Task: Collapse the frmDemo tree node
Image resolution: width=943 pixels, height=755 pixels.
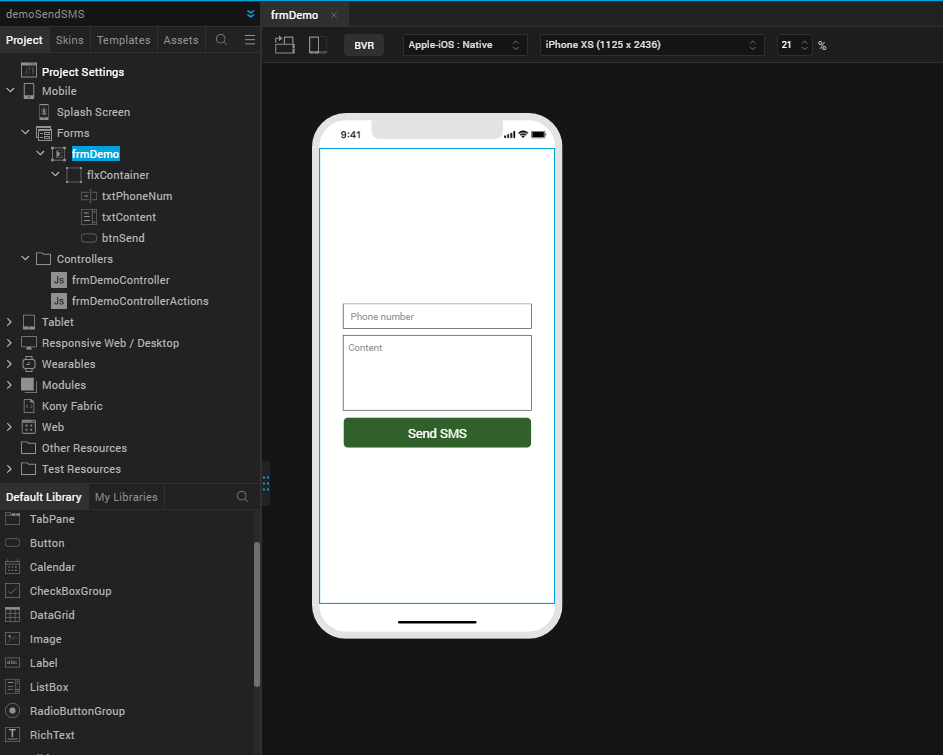Action: click(40, 153)
